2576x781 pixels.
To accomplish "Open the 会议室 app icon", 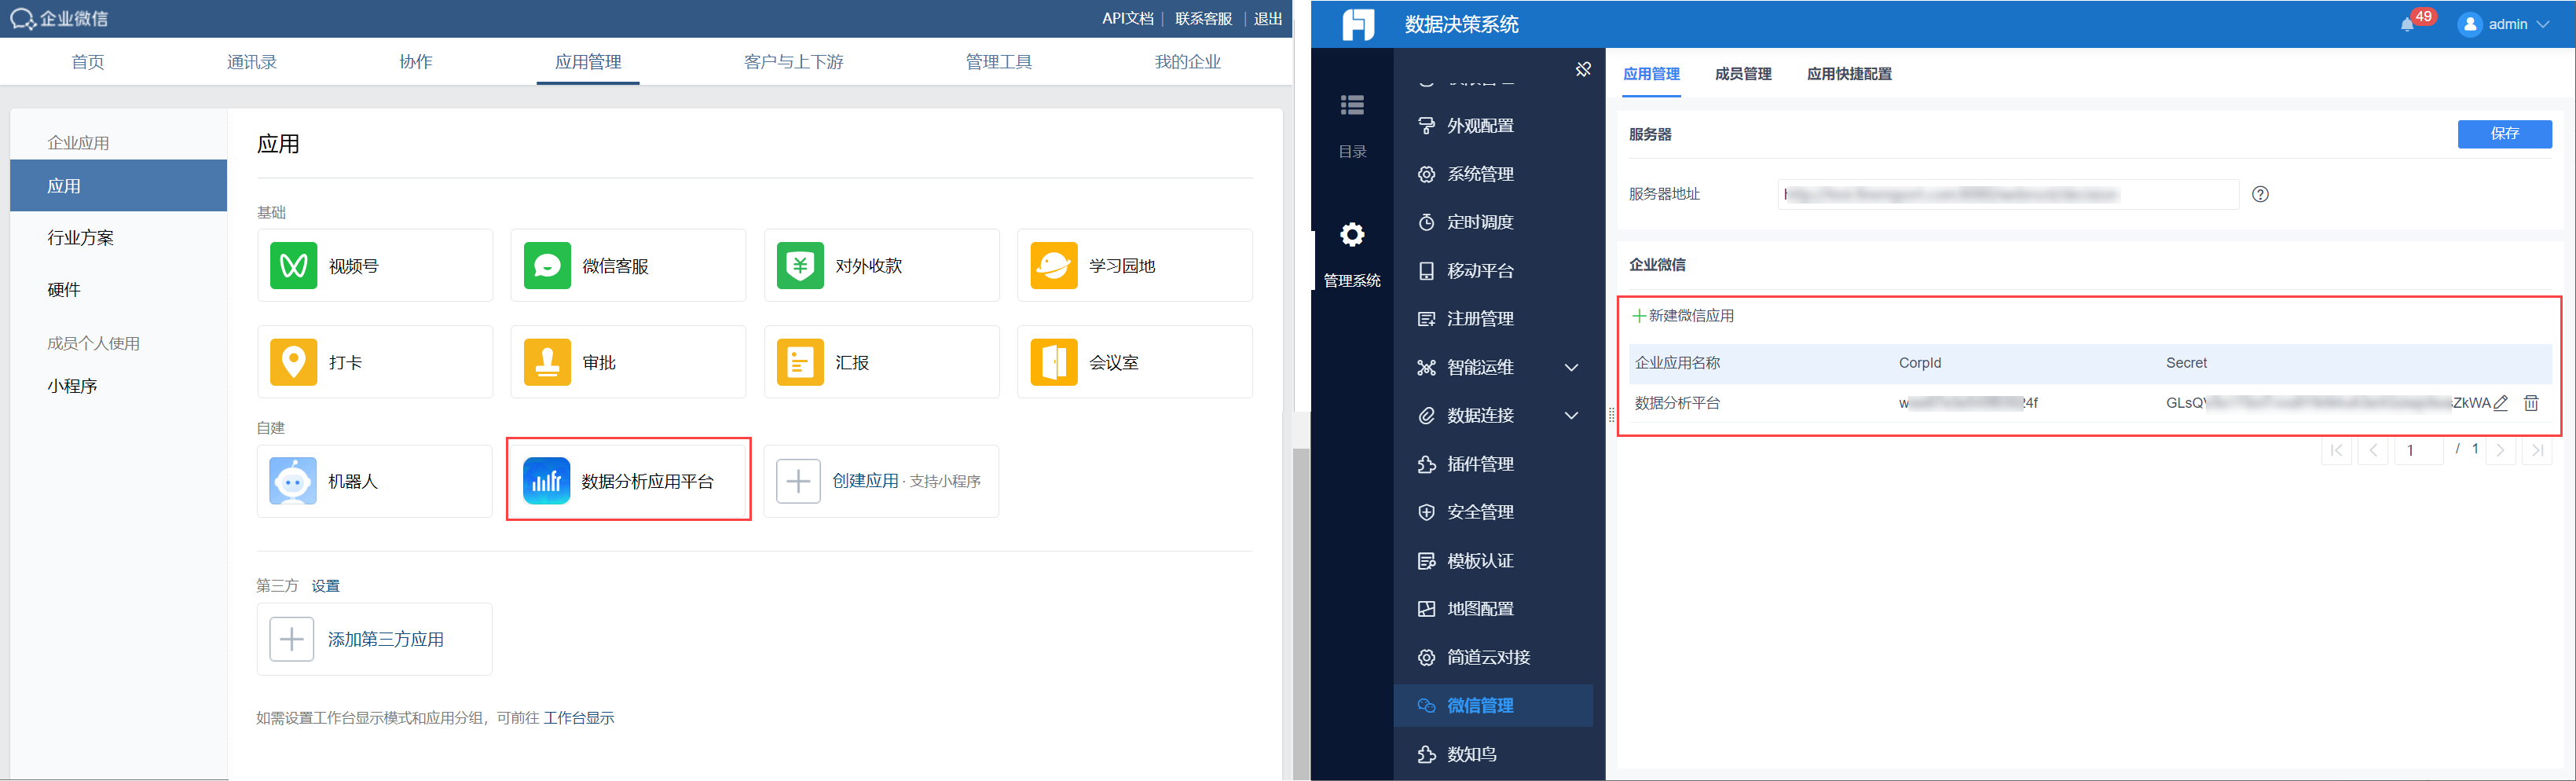I will coord(1054,362).
